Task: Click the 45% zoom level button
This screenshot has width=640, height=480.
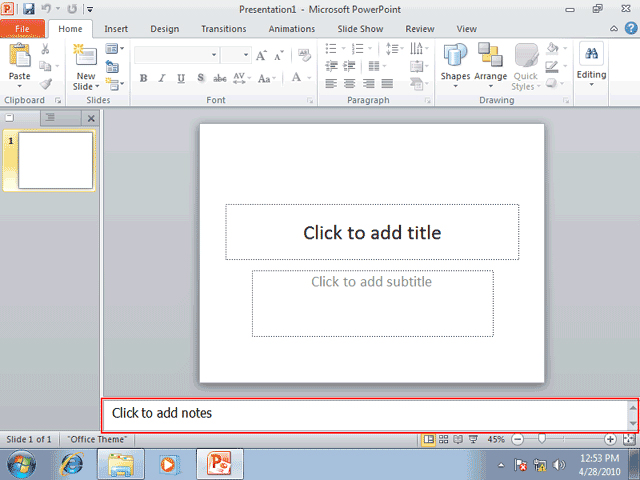Action: [496, 439]
